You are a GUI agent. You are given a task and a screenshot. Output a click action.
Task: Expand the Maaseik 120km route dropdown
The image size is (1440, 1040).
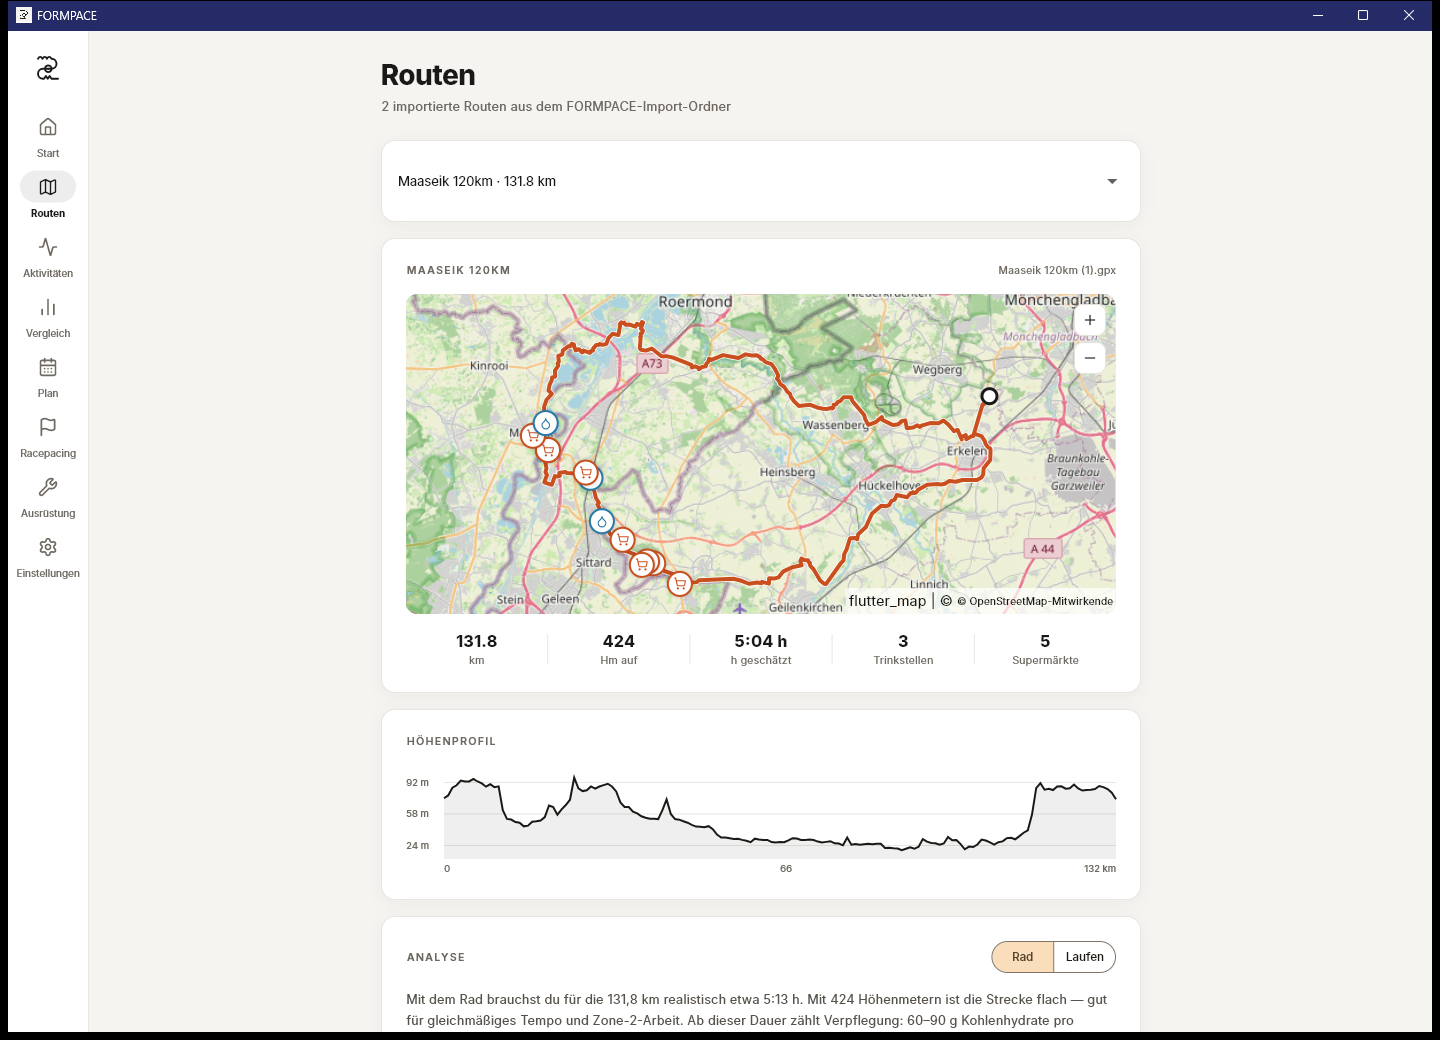tap(761, 181)
